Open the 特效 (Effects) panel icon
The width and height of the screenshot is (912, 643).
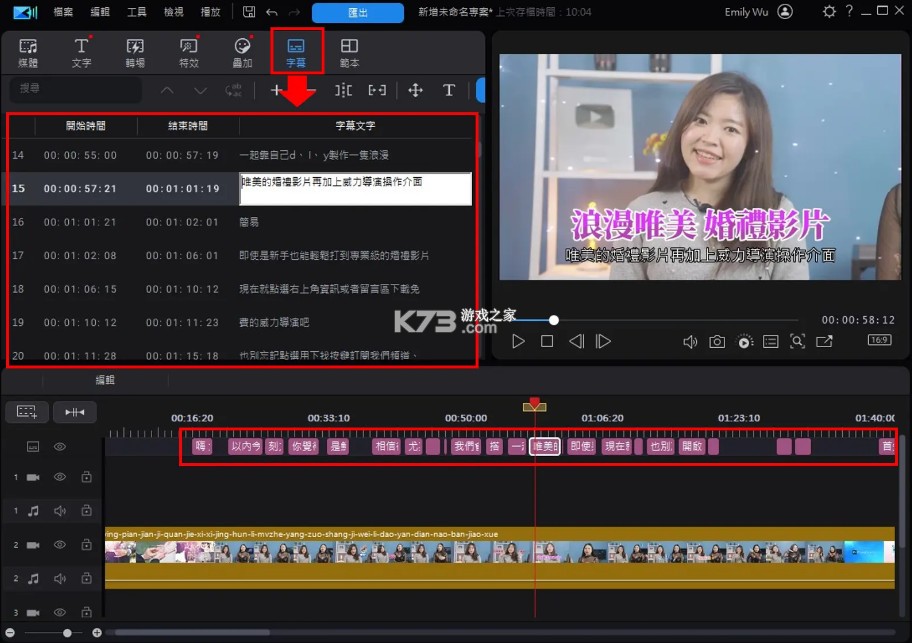[190, 50]
